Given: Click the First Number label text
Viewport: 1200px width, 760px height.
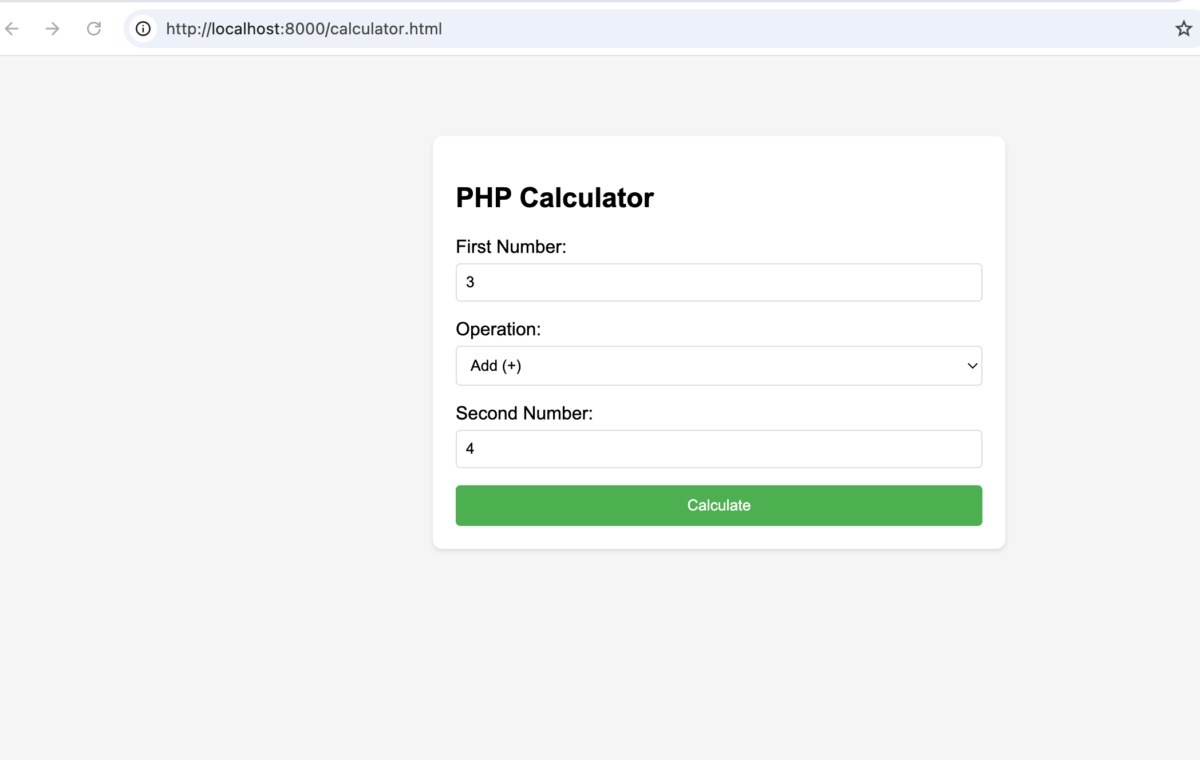Looking at the screenshot, I should pos(511,246).
